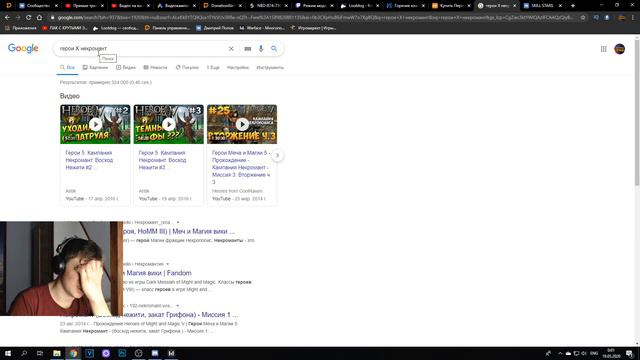Play video 'Герои 5: Кампания Некромант #2'
The height and width of the screenshot is (360, 640).
click(x=95, y=124)
